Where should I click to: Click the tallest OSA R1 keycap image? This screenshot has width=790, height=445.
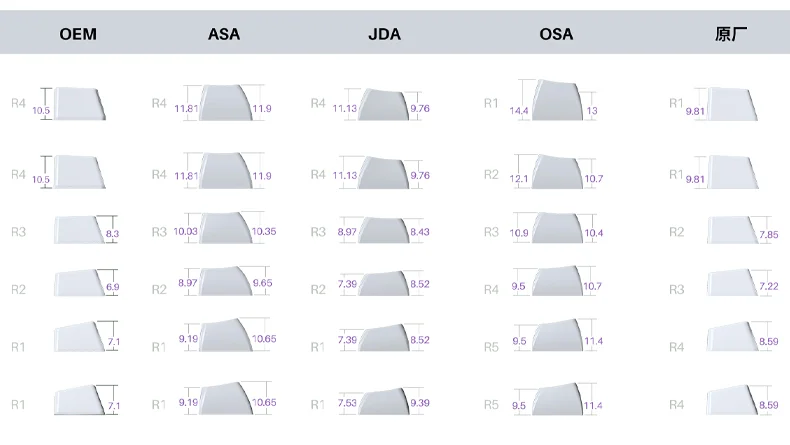pos(557,102)
